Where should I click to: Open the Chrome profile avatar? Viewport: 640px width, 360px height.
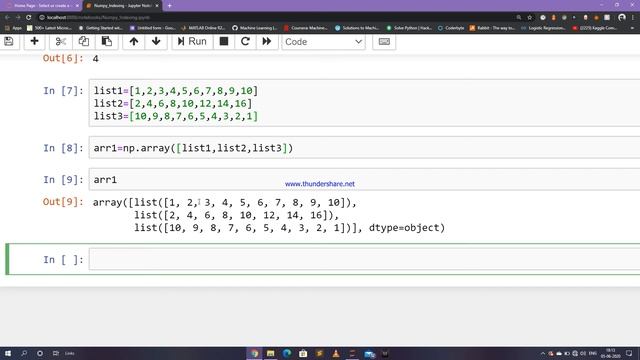622,18
